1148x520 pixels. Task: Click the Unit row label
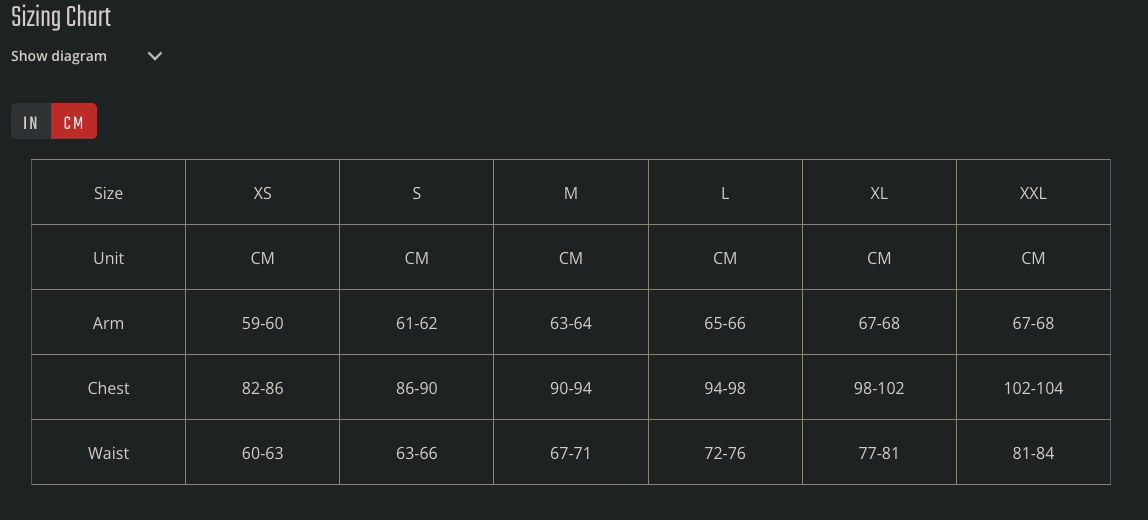point(108,258)
